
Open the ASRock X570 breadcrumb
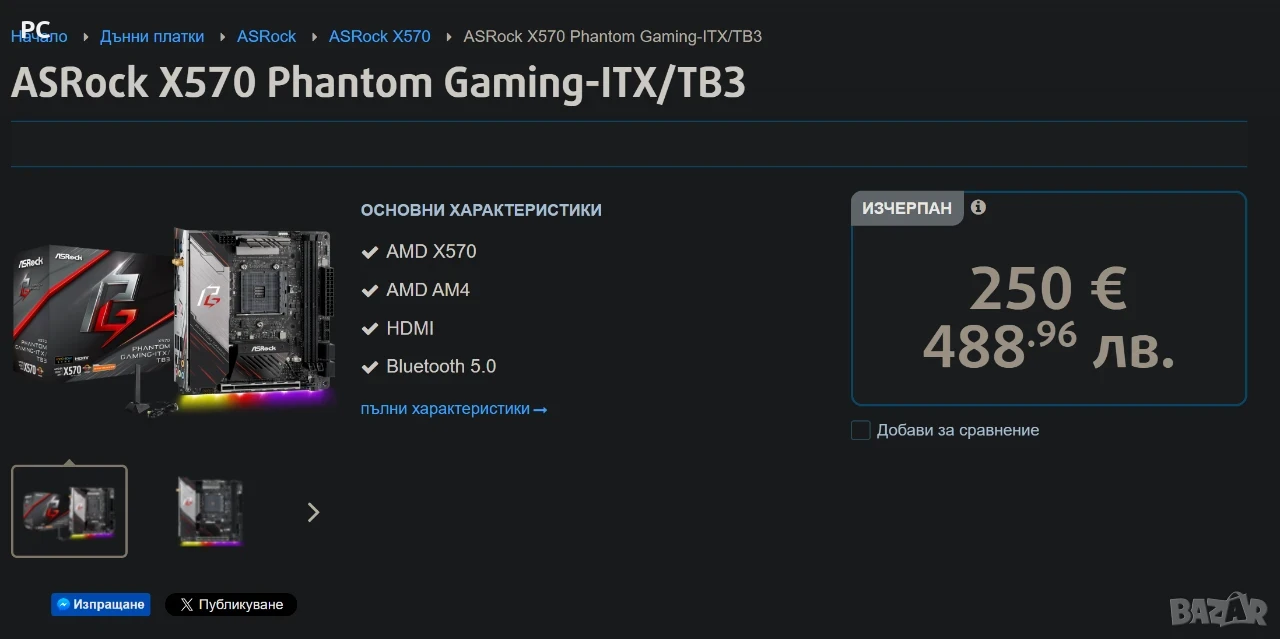click(380, 36)
